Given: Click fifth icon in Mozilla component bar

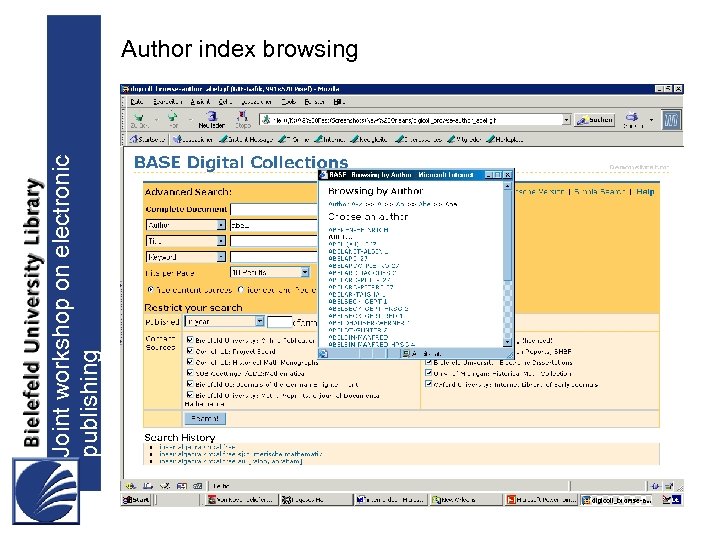Looking at the screenshot, I should coord(198,486).
